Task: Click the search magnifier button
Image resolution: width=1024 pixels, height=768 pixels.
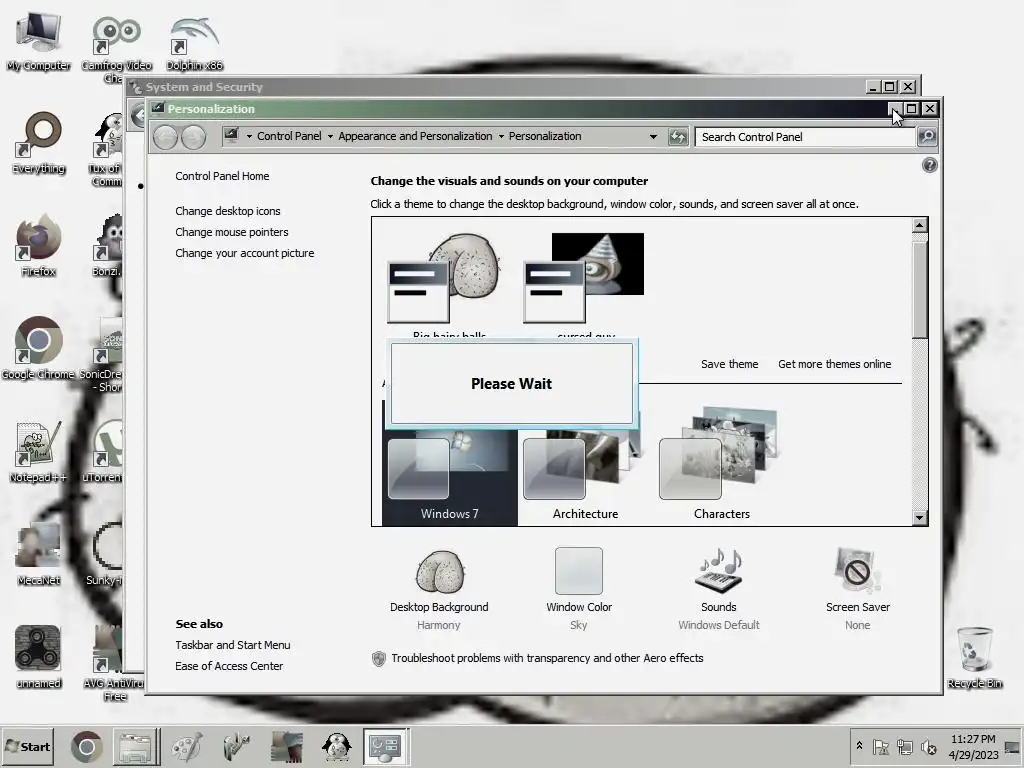Action: [x=927, y=136]
